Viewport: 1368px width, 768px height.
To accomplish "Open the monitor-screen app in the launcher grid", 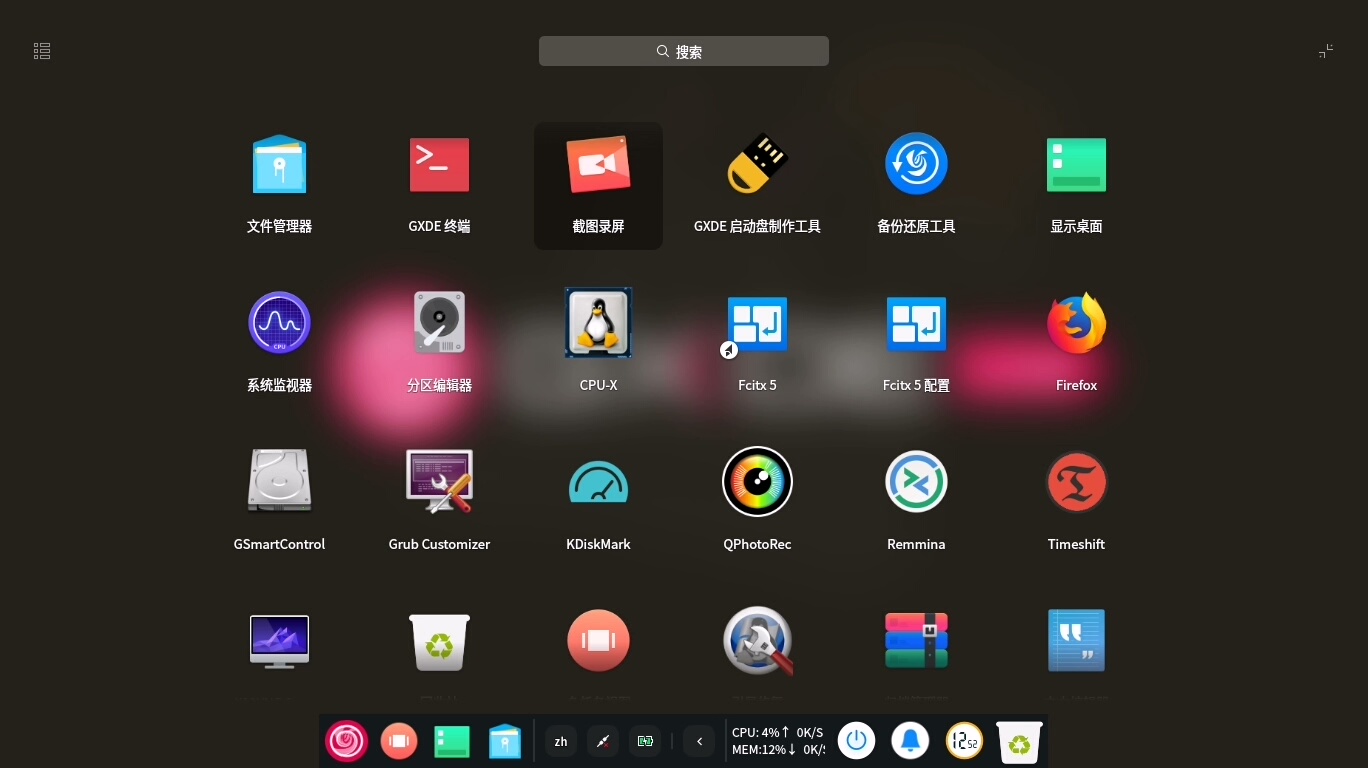I will [279, 641].
